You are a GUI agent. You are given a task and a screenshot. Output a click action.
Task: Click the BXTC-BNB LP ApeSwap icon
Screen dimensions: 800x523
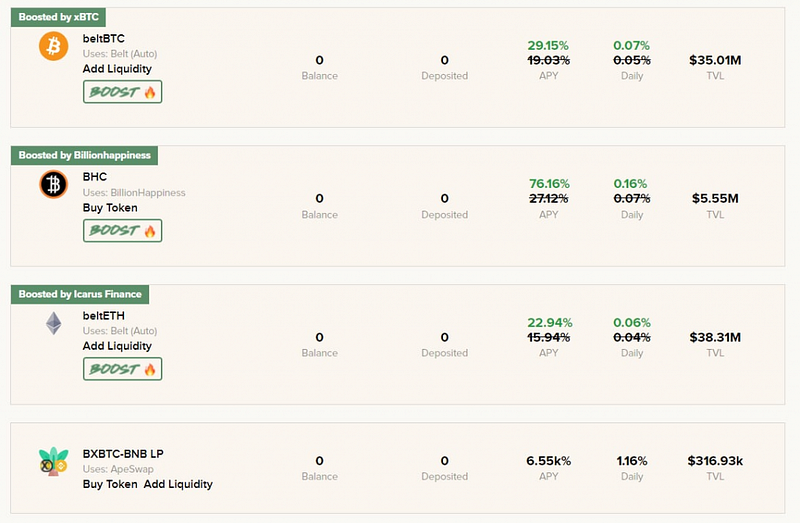point(54,461)
